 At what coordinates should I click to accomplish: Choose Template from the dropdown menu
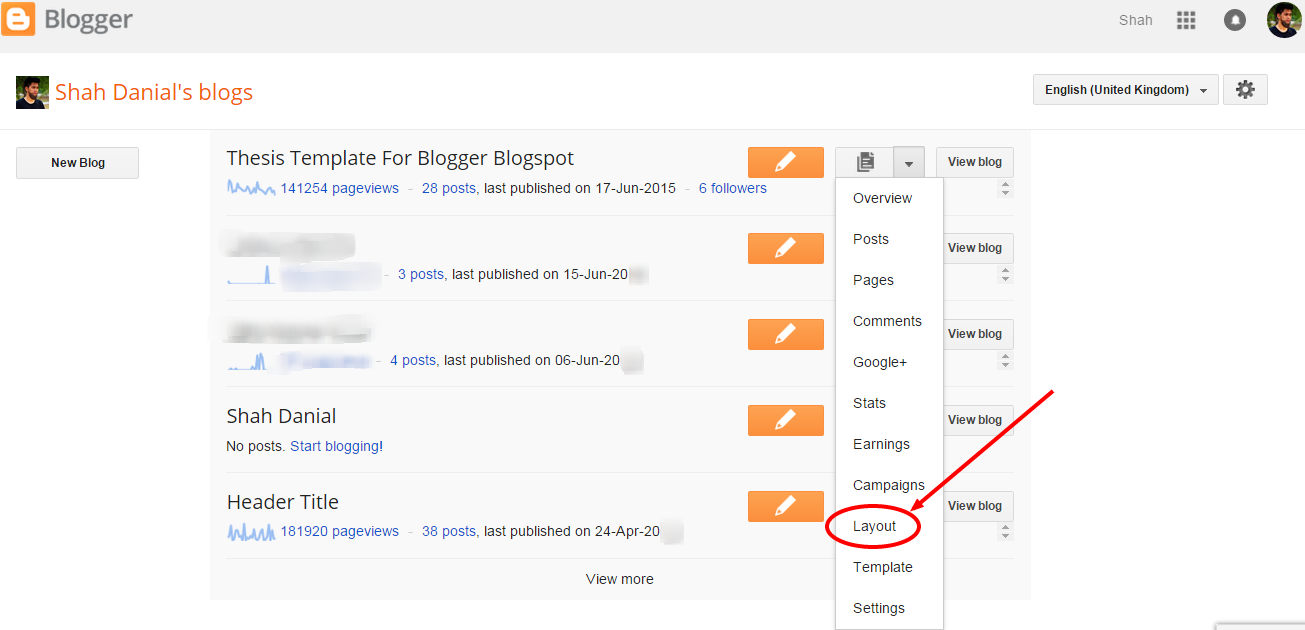click(x=889, y=567)
